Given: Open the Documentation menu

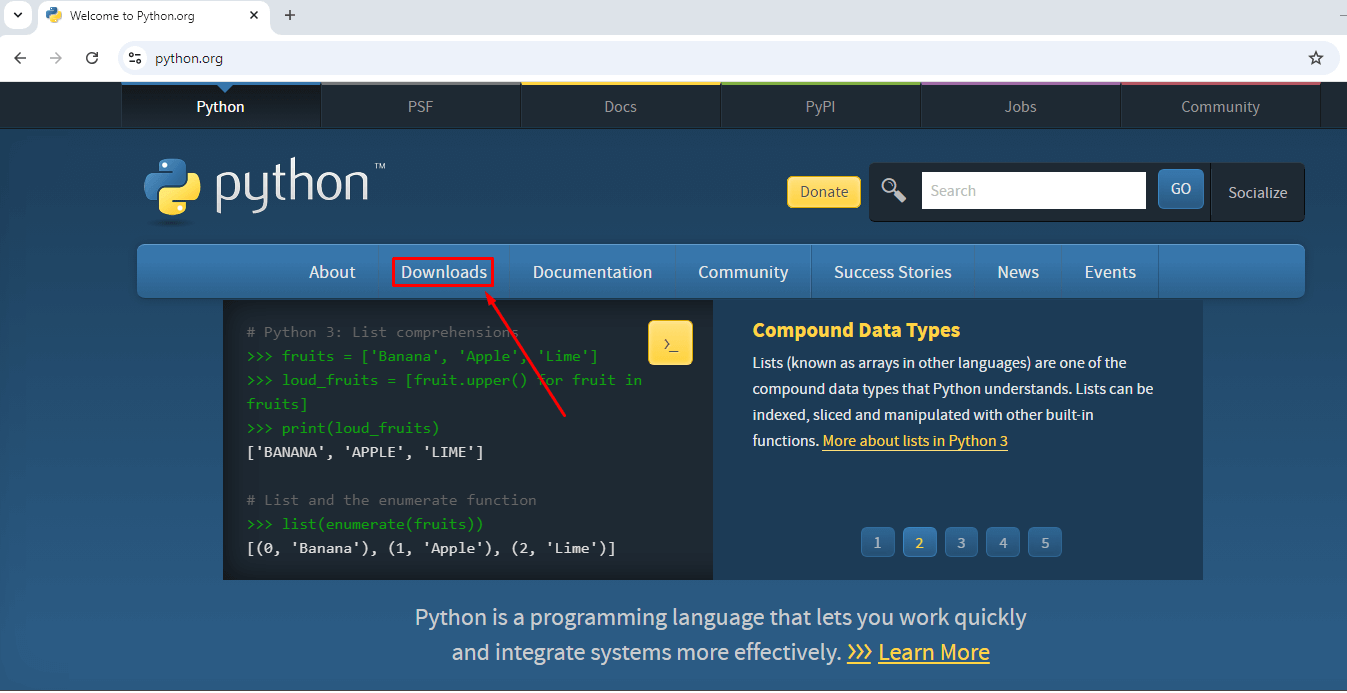Looking at the screenshot, I should [592, 272].
